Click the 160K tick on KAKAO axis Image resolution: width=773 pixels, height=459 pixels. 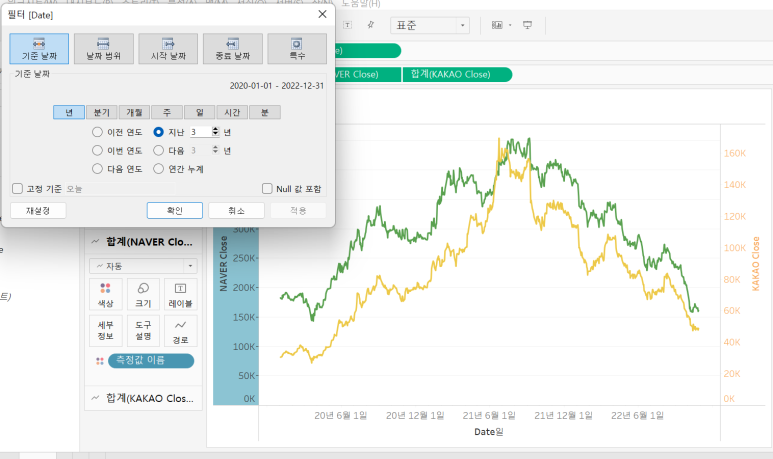coord(735,153)
